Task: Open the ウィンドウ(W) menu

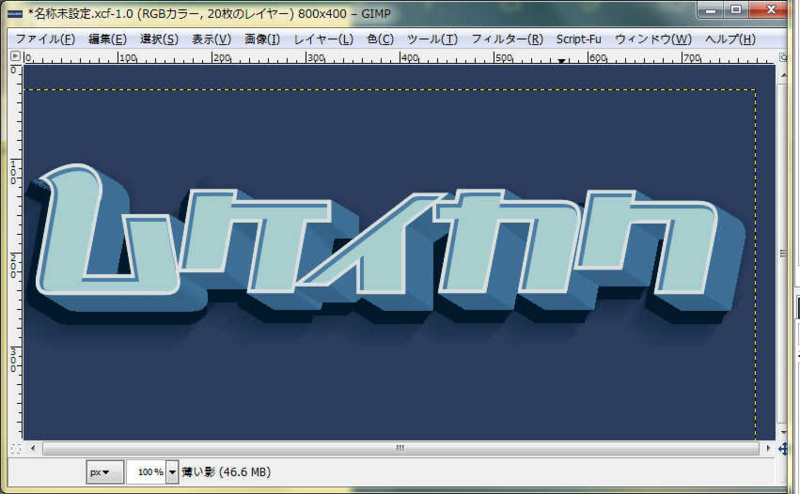Action: [653, 39]
